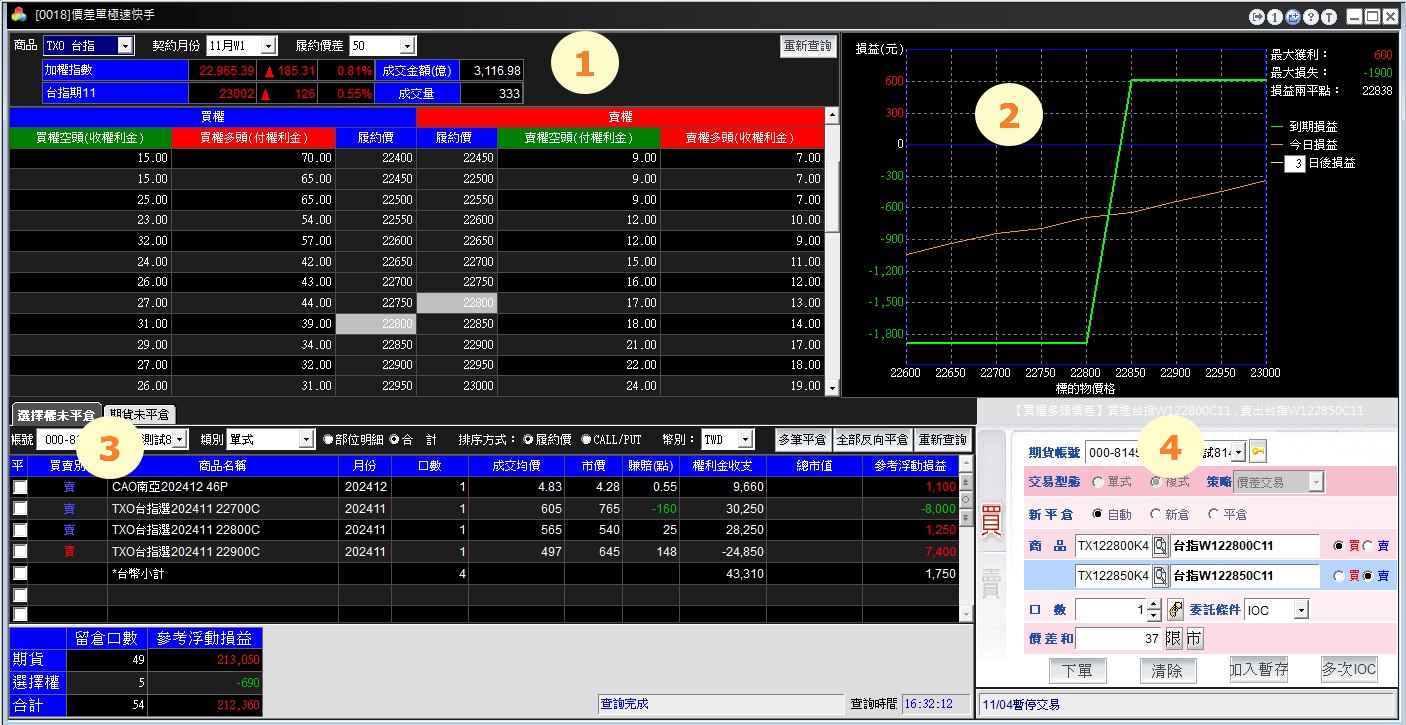Click the scroll-to-top icon in positions grid
The image size is (1406, 725).
[x=966, y=483]
